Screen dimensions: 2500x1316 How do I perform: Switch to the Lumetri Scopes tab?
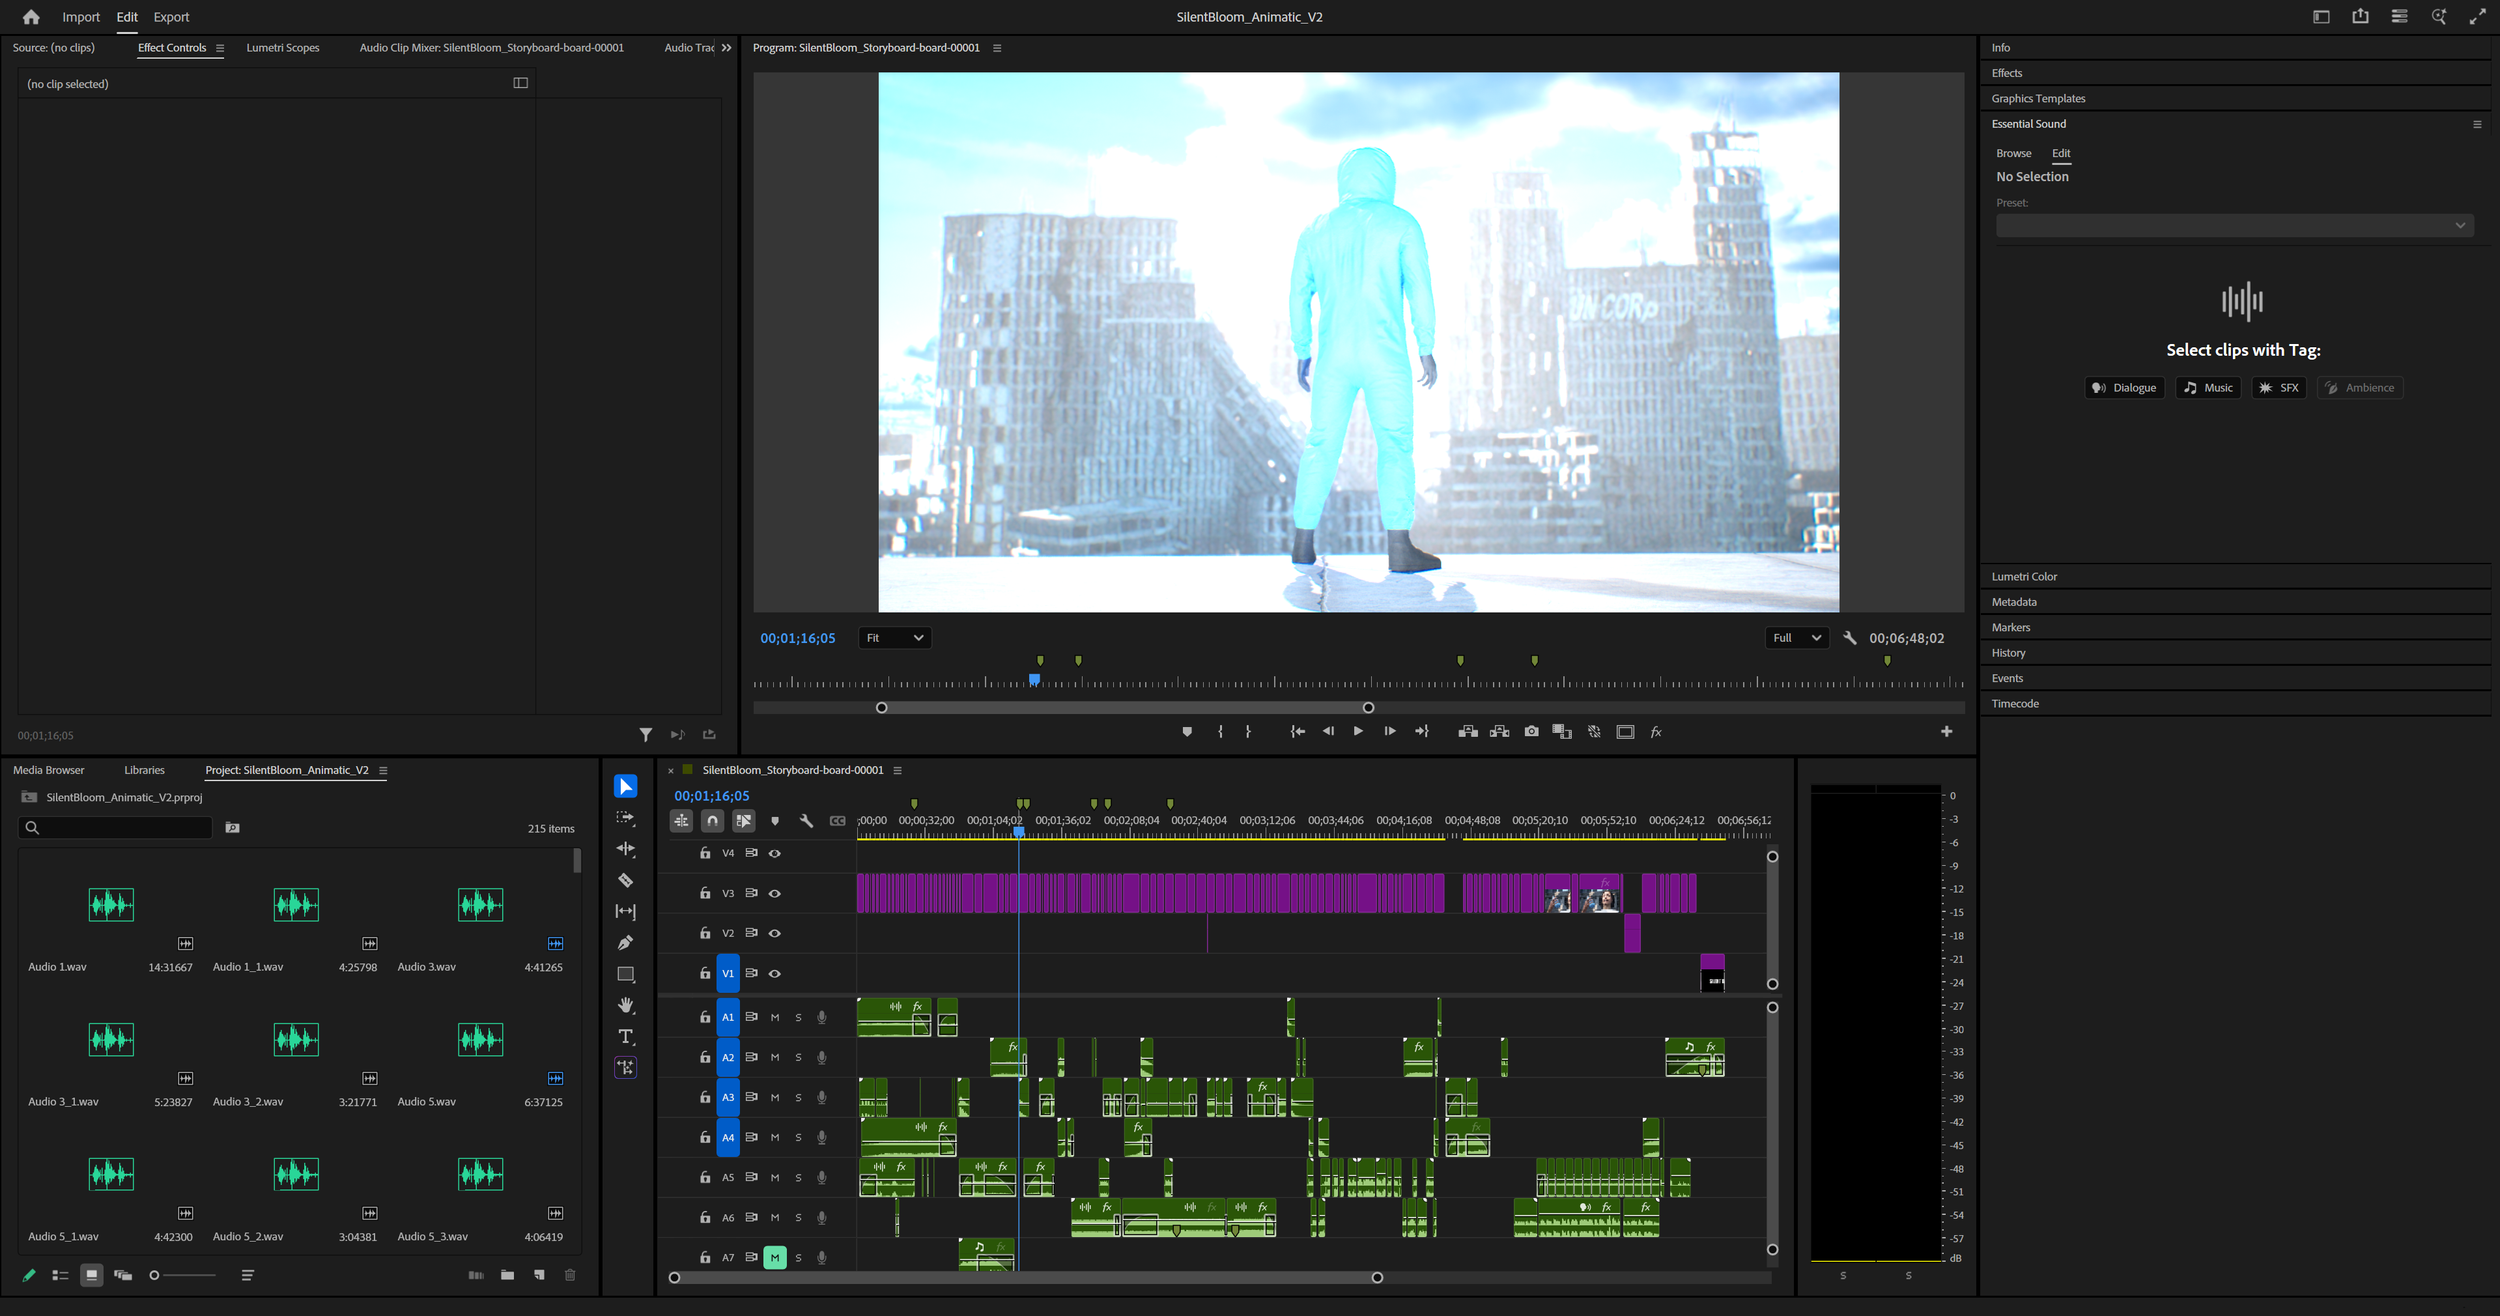[x=283, y=48]
